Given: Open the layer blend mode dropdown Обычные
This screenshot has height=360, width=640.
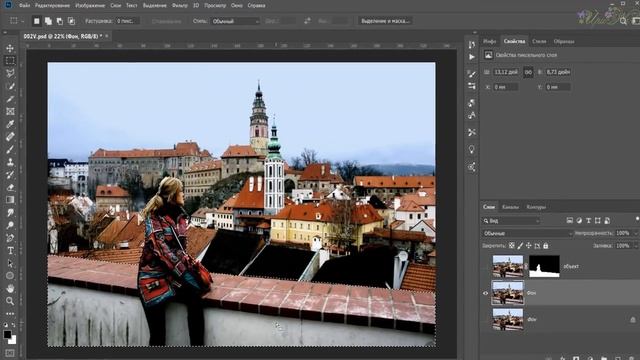Looking at the screenshot, I should 527,233.
